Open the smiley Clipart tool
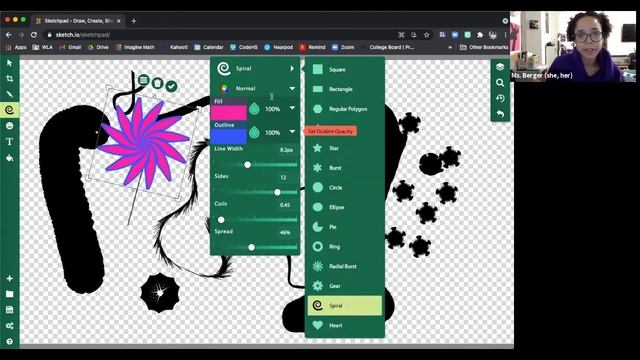 9,126
